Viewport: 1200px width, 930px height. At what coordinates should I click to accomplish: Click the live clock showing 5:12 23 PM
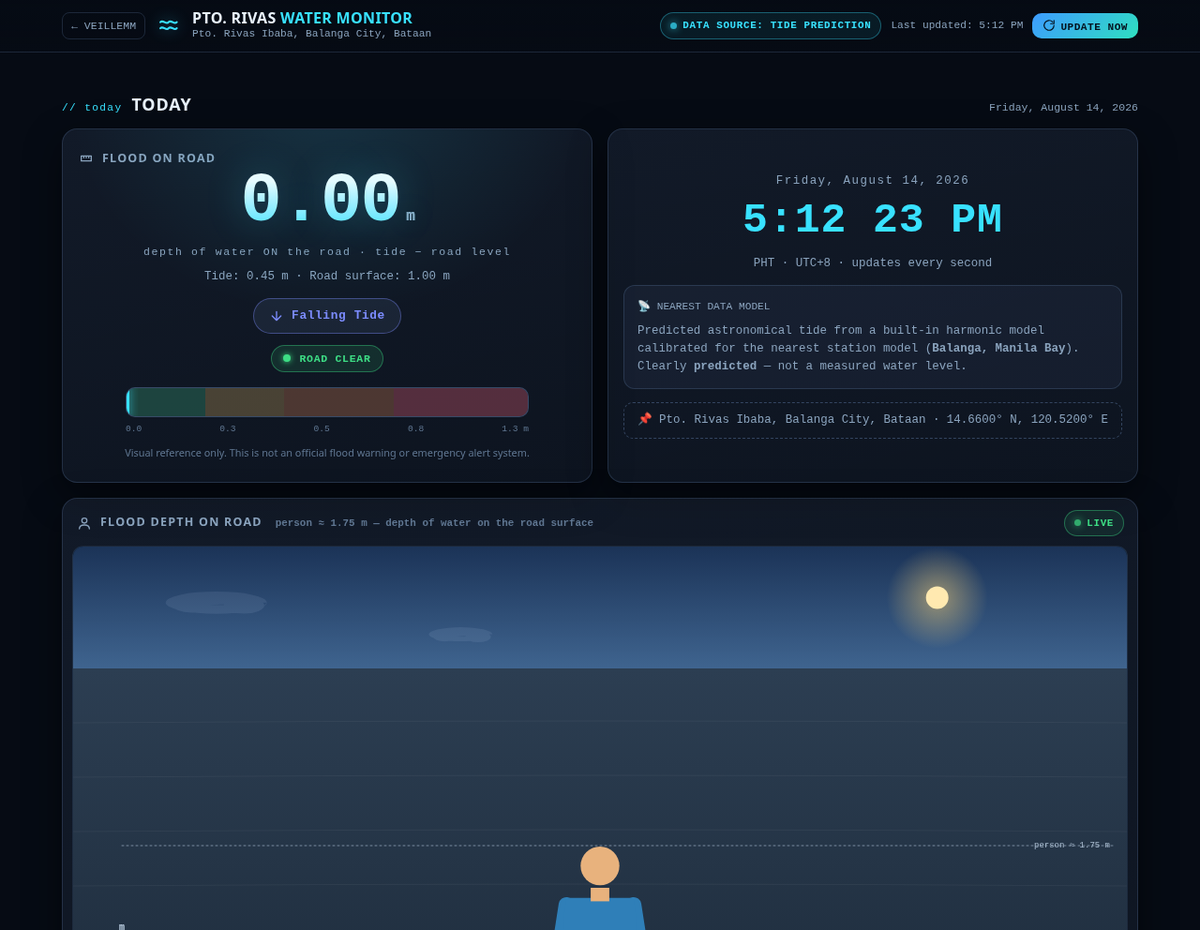click(872, 221)
